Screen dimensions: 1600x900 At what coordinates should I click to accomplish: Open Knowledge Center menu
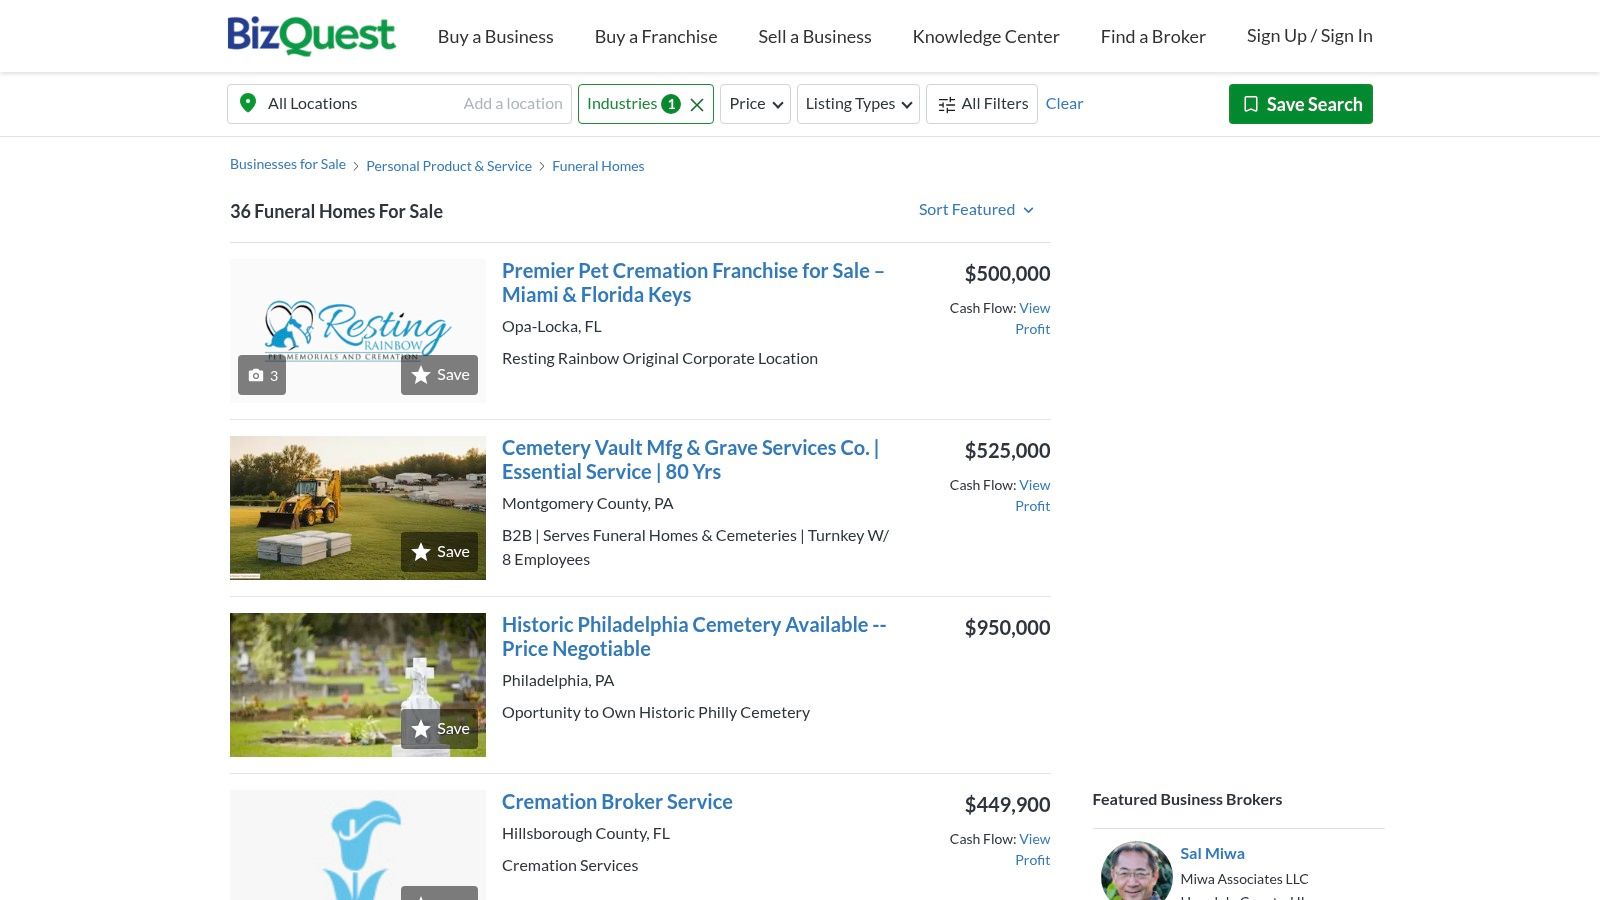click(986, 36)
